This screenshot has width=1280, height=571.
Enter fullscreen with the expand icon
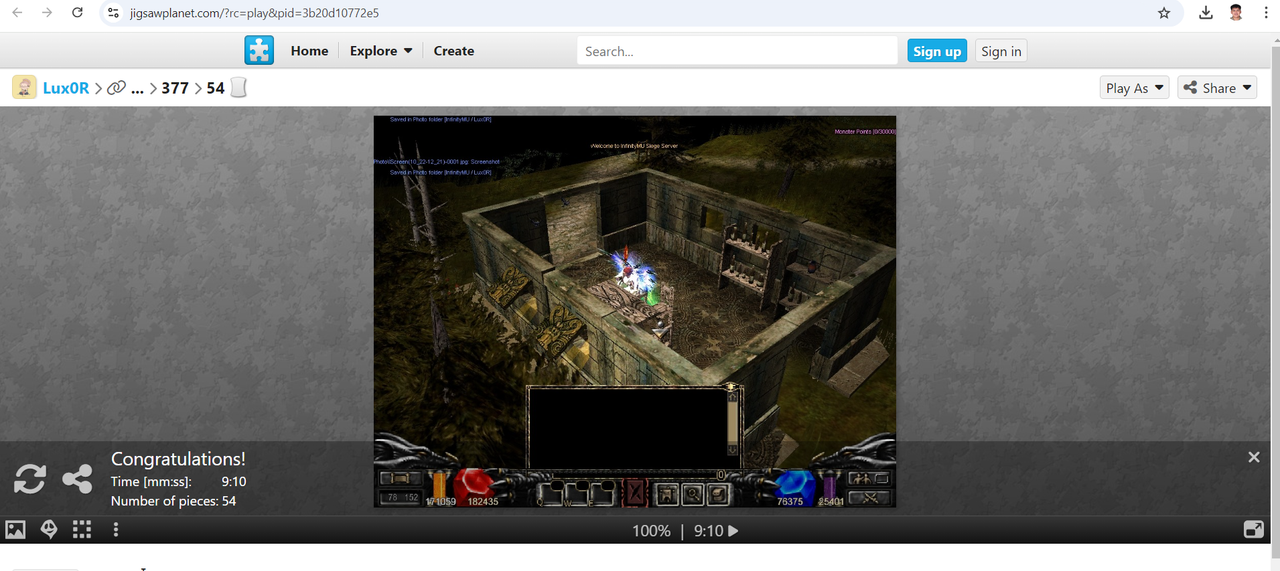pos(1253,530)
